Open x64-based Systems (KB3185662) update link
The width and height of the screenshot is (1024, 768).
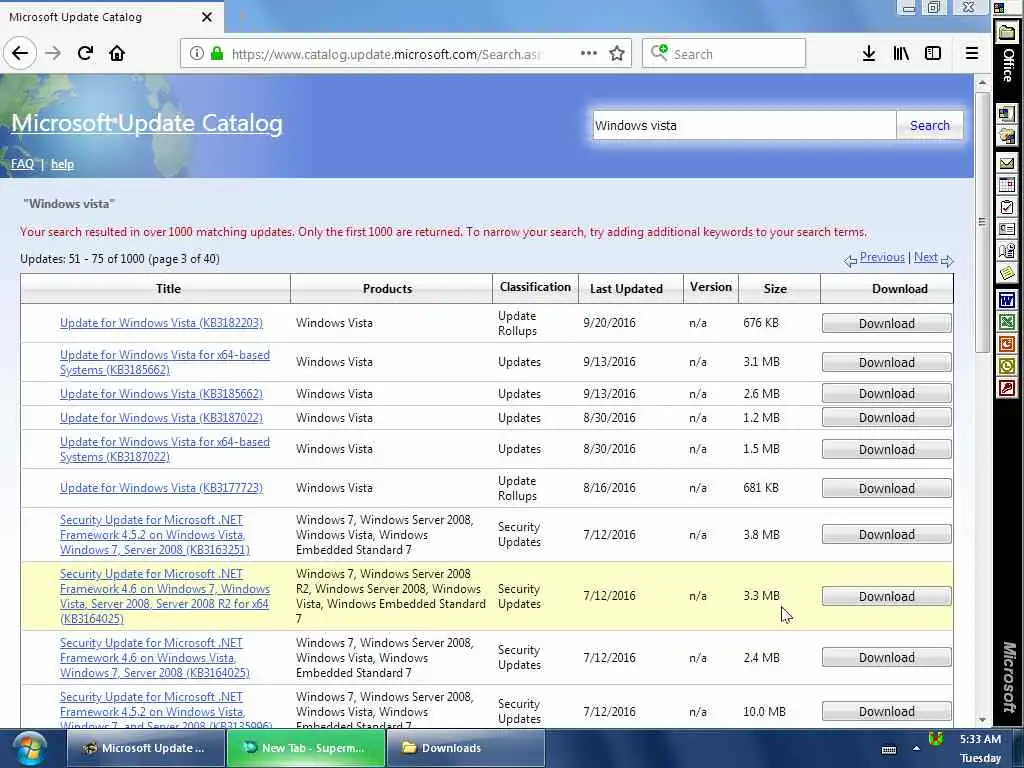click(x=165, y=362)
